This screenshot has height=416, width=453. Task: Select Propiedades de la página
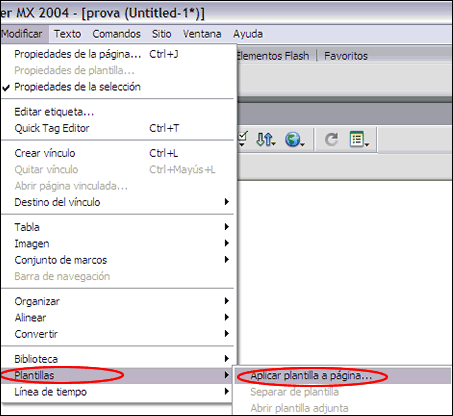click(118, 54)
